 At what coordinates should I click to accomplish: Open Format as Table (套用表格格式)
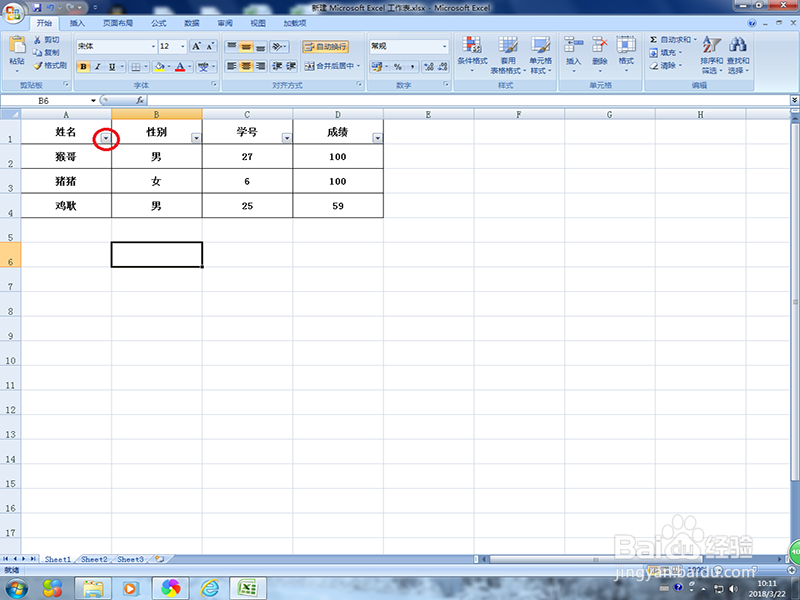tap(508, 55)
